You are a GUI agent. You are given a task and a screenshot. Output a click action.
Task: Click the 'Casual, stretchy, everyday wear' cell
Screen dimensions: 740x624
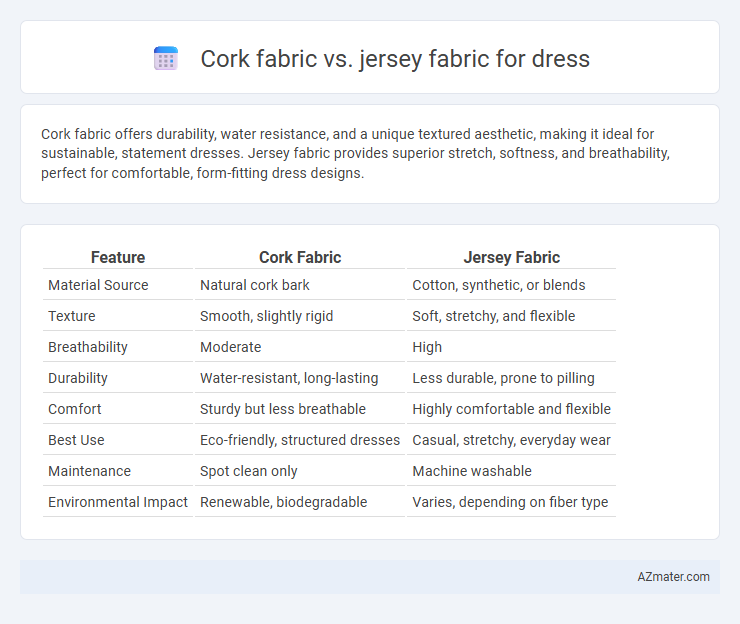coord(512,440)
